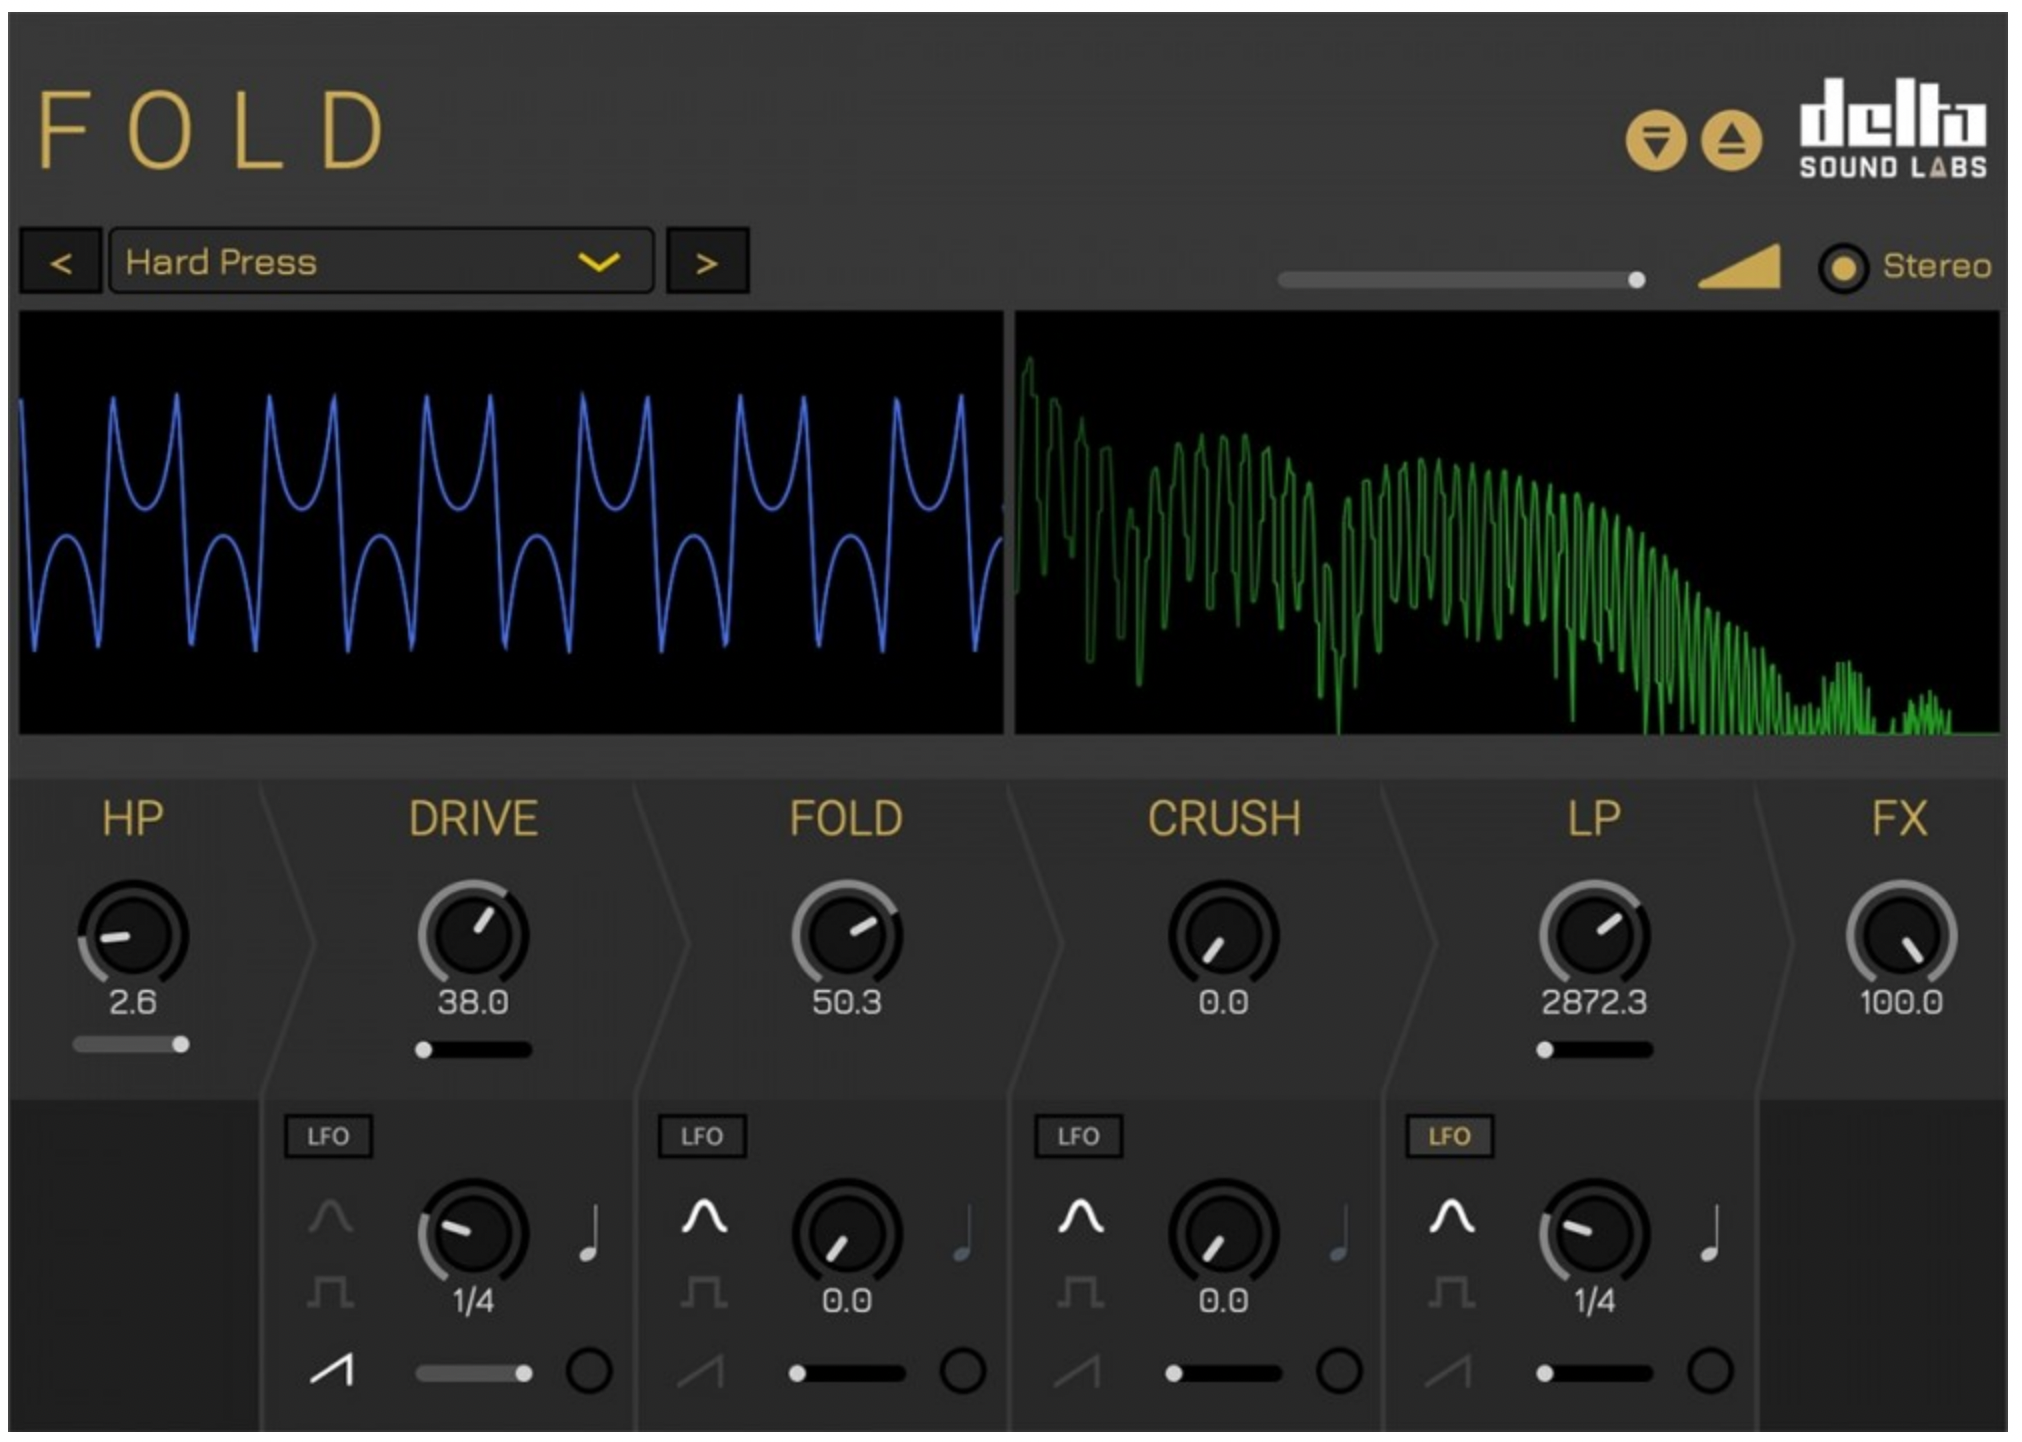This screenshot has width=2022, height=1442.
Task: Toggle the Stereo radio button
Action: tap(1843, 268)
